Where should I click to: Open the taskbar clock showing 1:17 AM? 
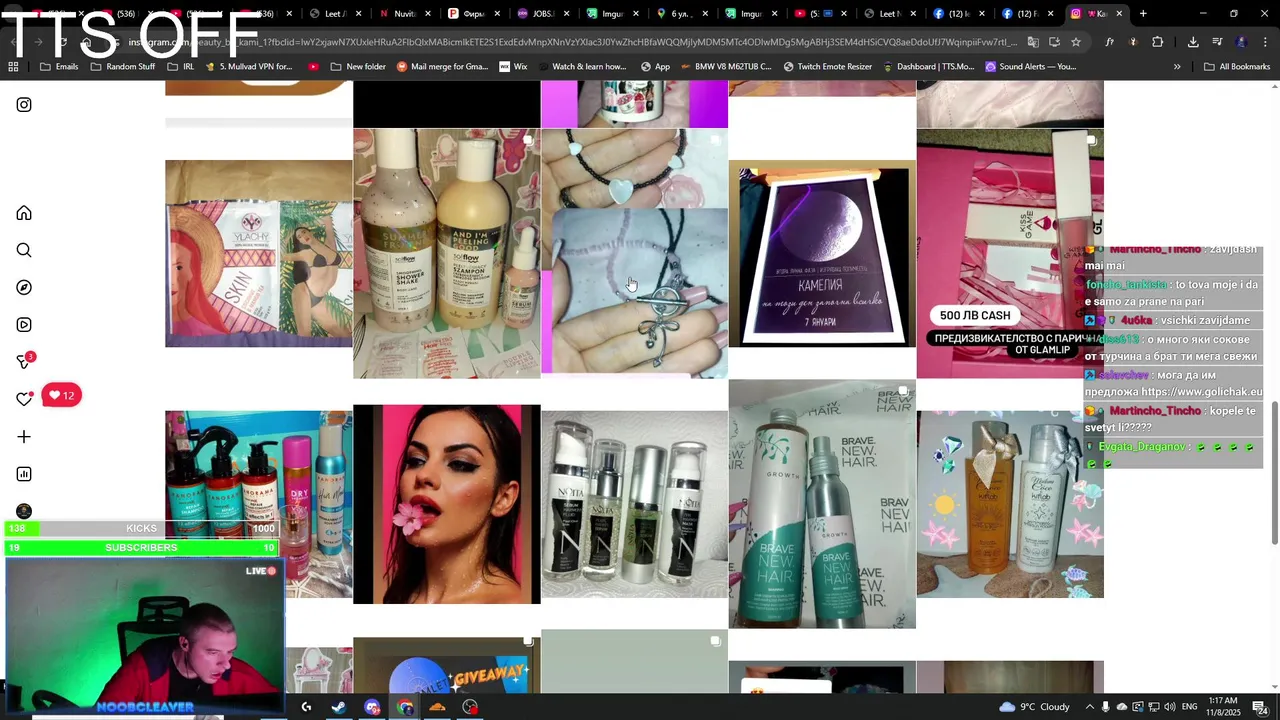click(x=1223, y=707)
